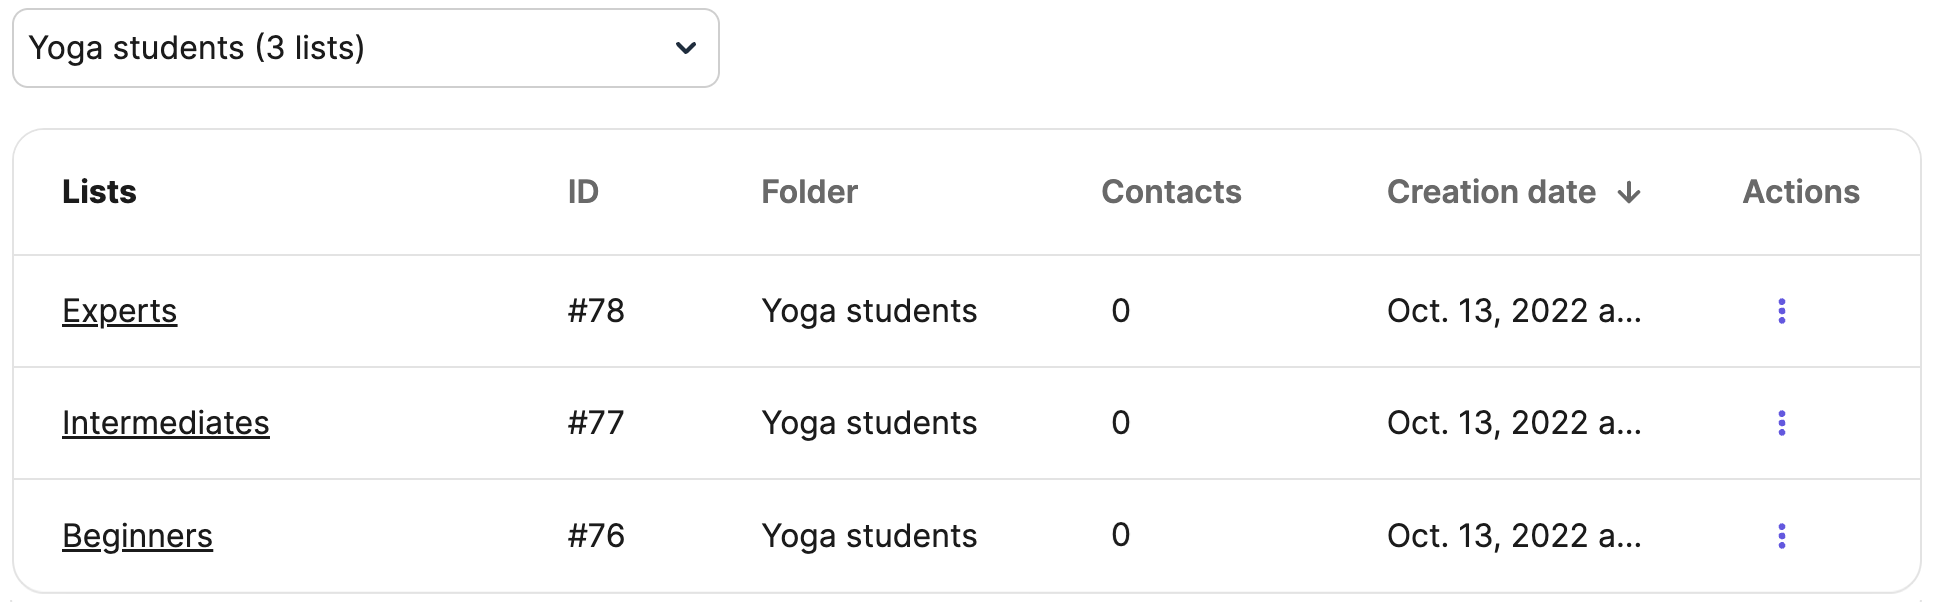
Task: Open actions menu for Beginners list
Action: 1781,536
